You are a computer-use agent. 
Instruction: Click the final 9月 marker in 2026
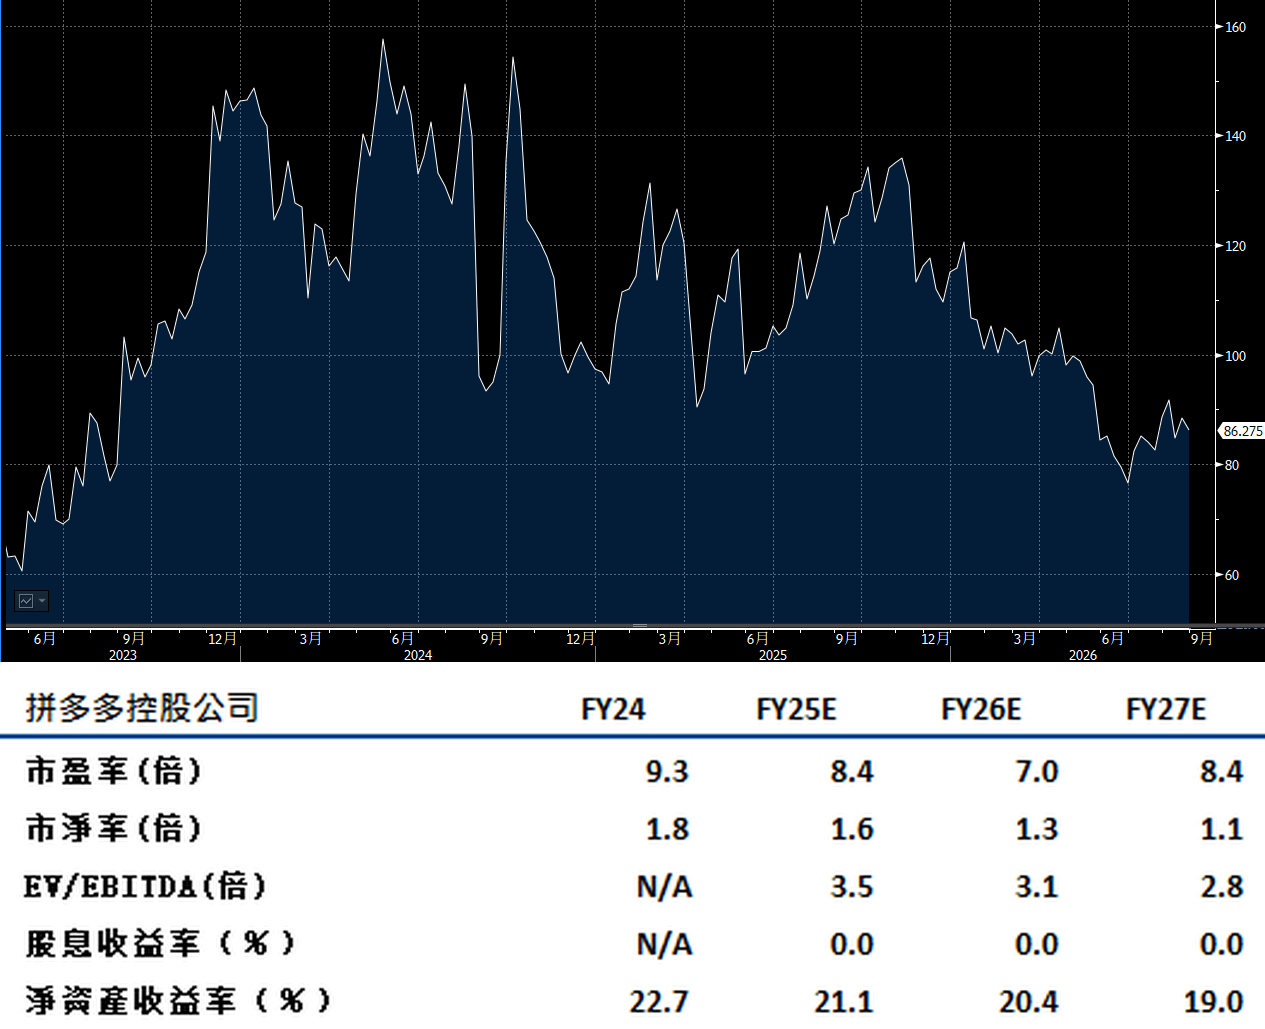(1201, 638)
